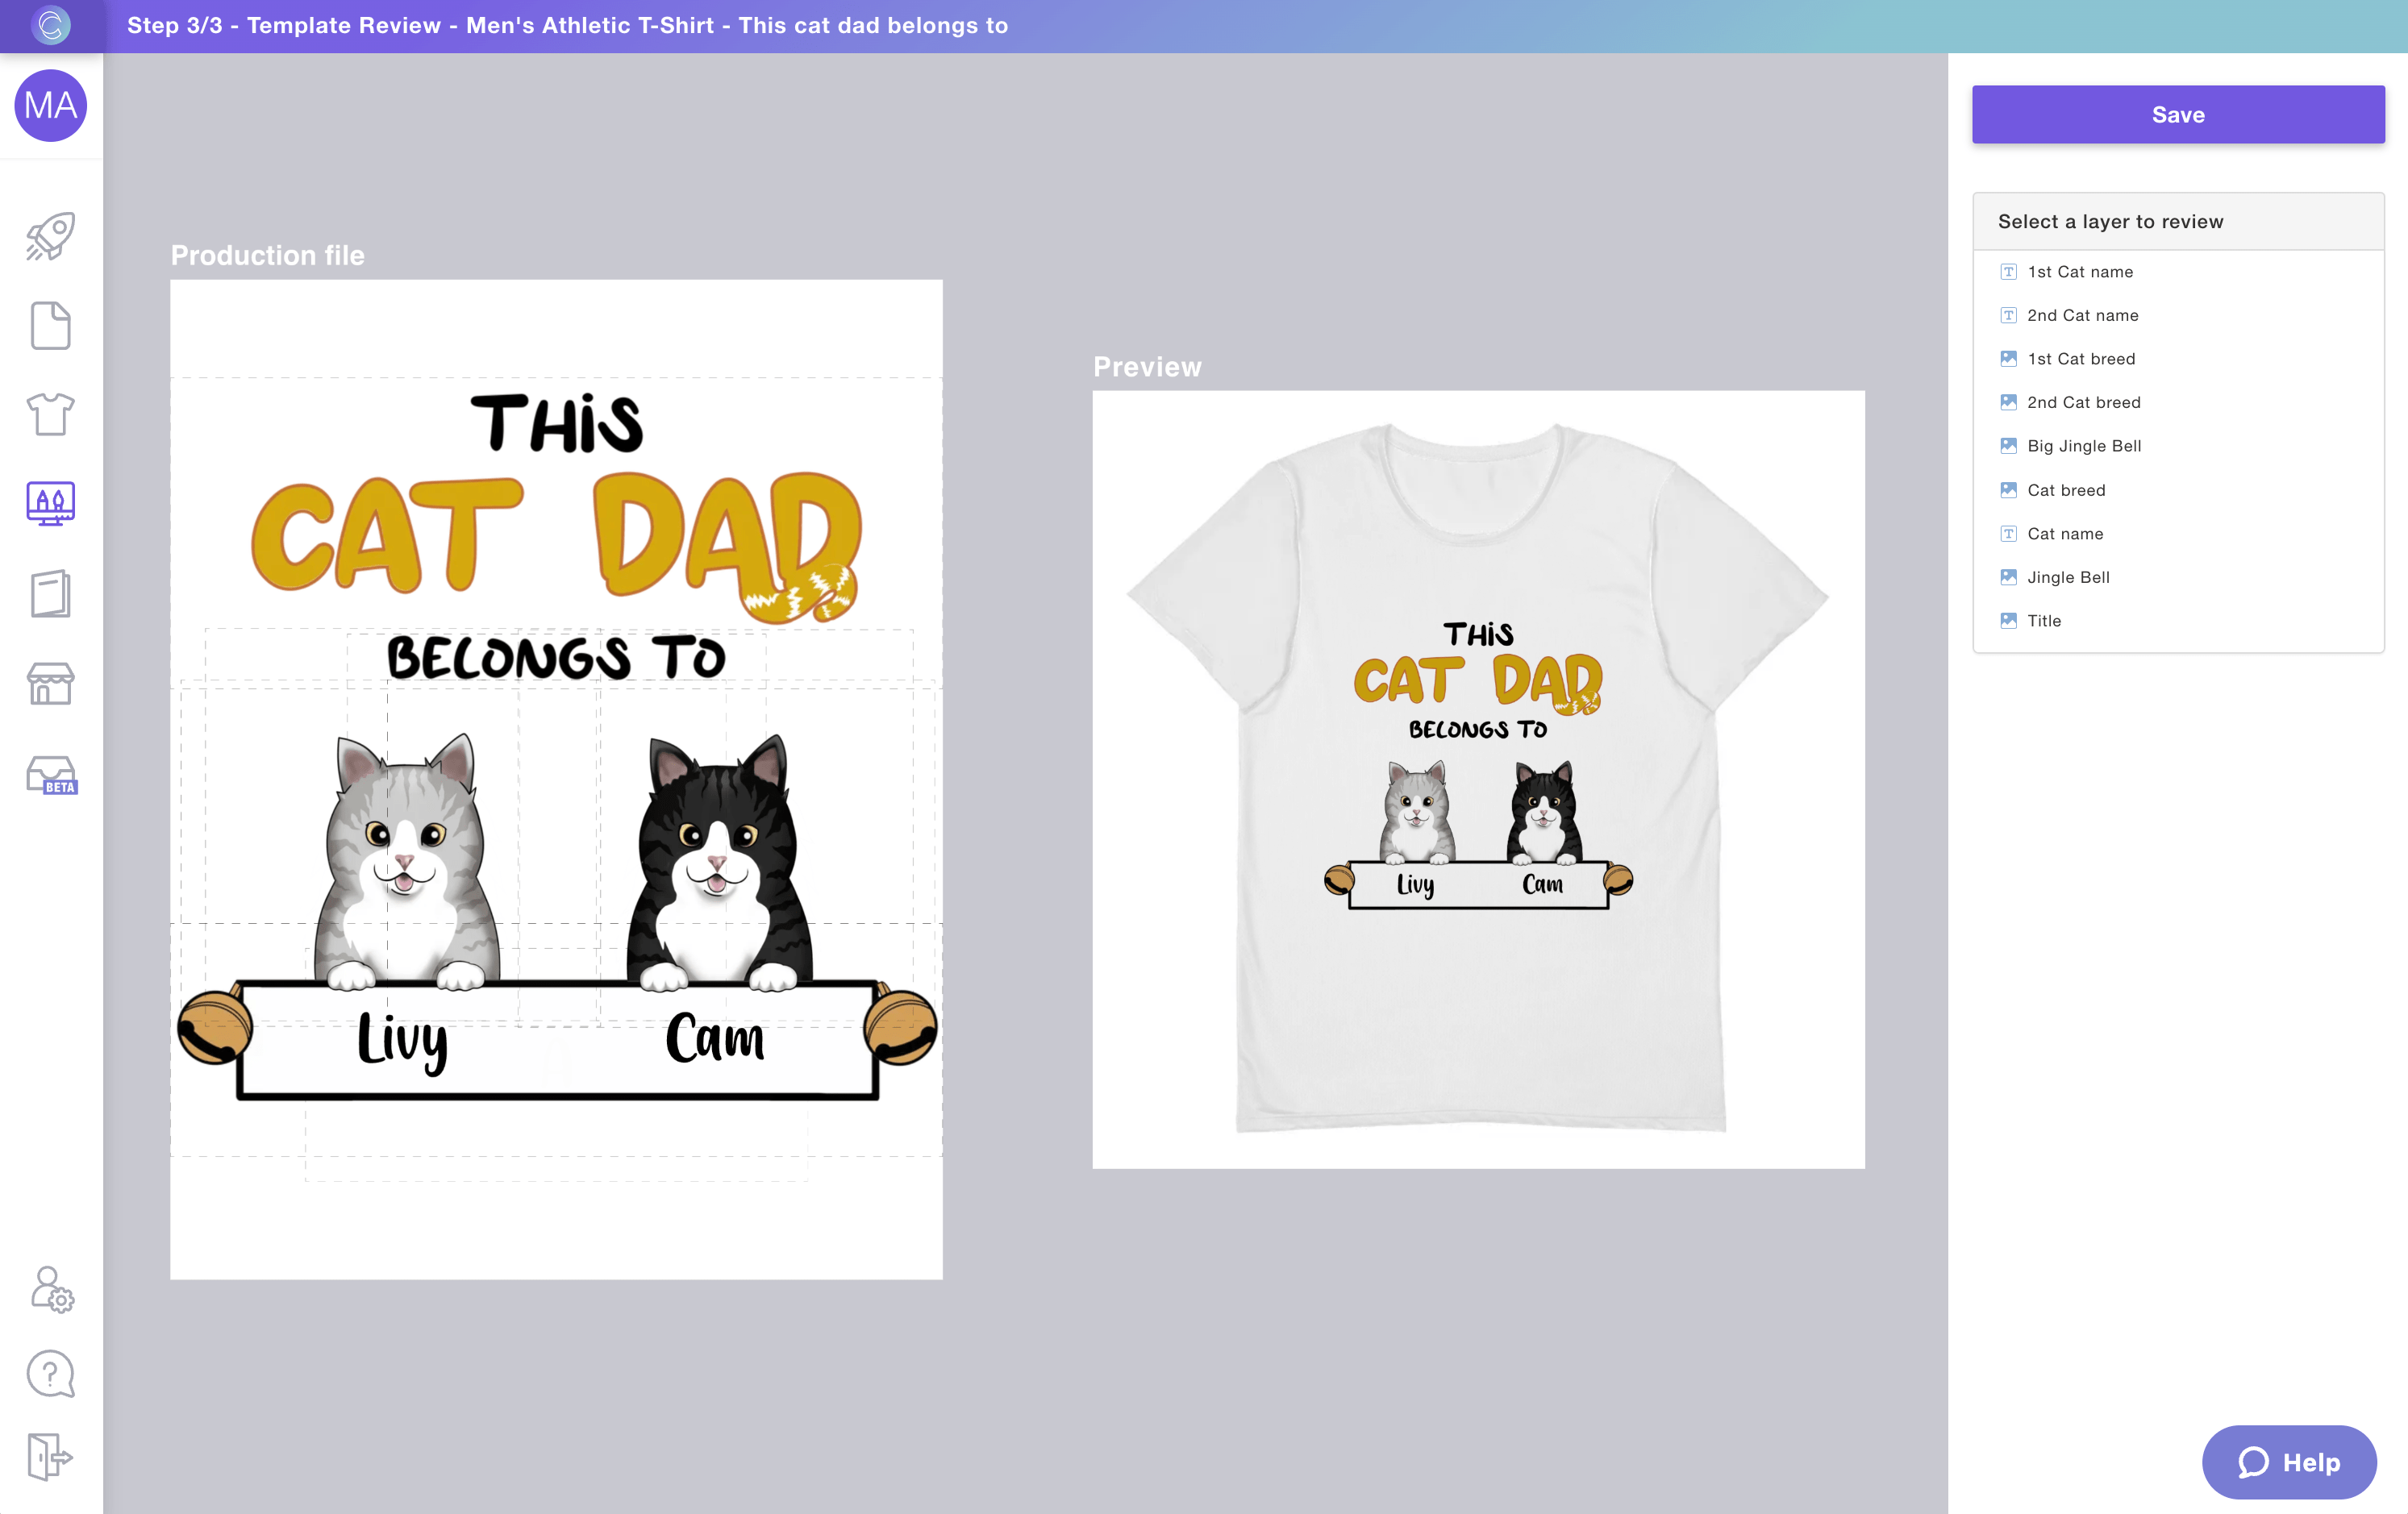Select the Big Jingle Bell layer

pyautogui.click(x=2083, y=446)
